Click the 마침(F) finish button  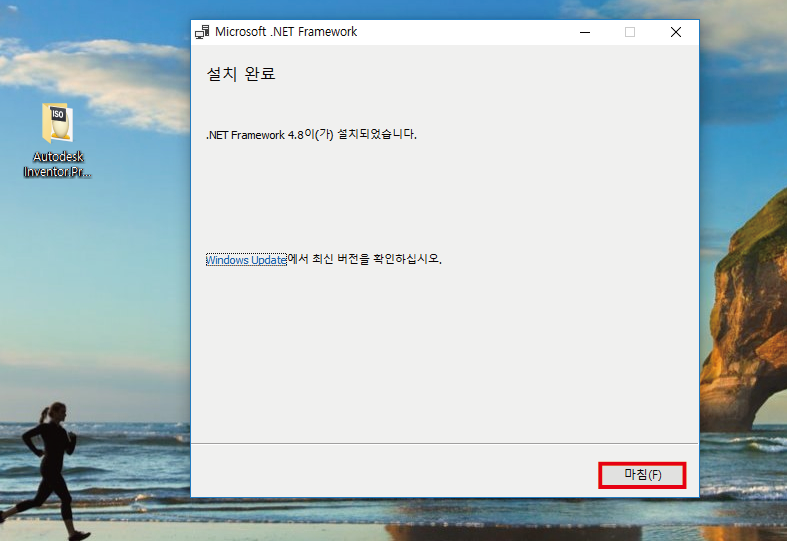[x=642, y=475]
